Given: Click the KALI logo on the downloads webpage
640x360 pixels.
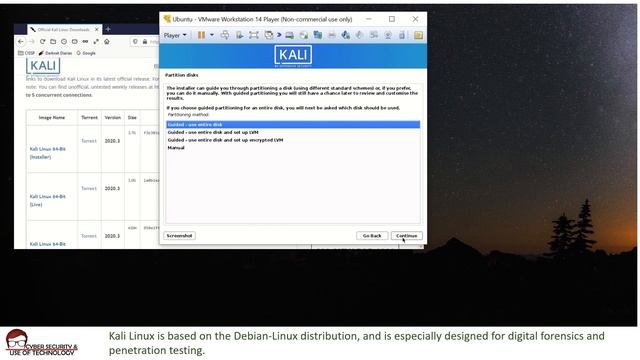Looking at the screenshot, I should 43,66.
